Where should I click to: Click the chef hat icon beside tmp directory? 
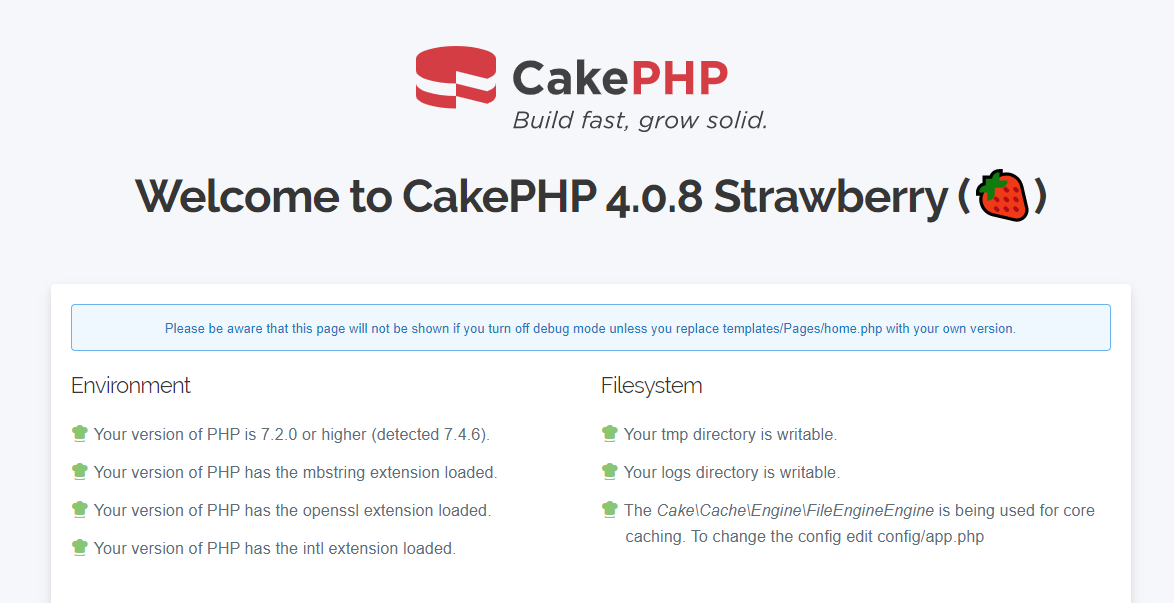tap(610, 434)
